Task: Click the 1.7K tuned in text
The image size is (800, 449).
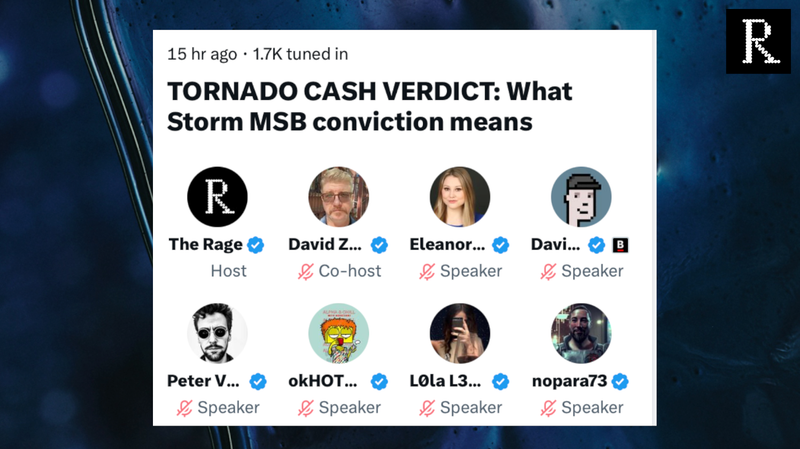Action: click(x=300, y=54)
